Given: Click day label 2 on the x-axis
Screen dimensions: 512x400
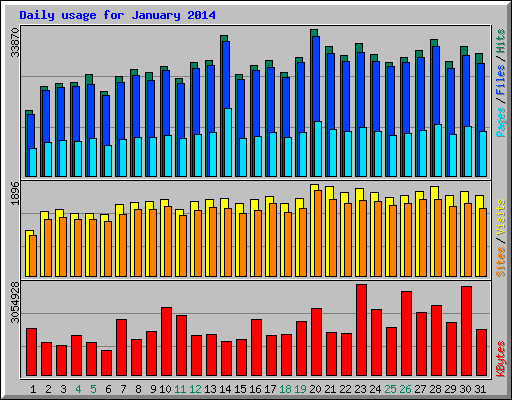Looking at the screenshot, I should [48, 389].
